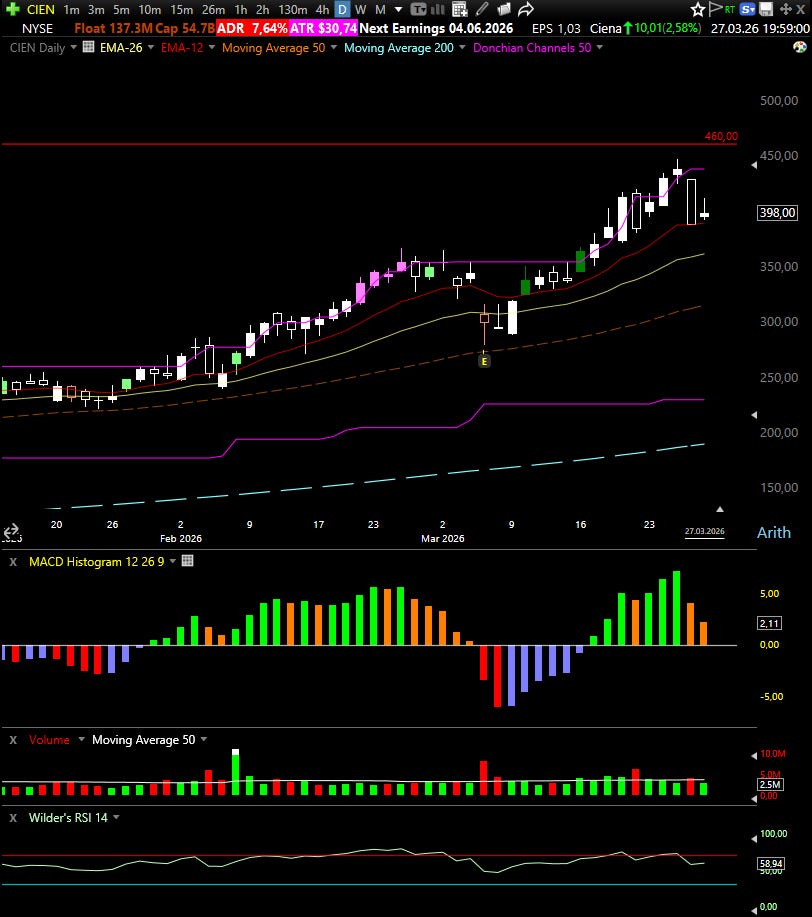Viewport: 812px width, 917px height.
Task: Select the 2h timeframe
Action: pos(263,9)
